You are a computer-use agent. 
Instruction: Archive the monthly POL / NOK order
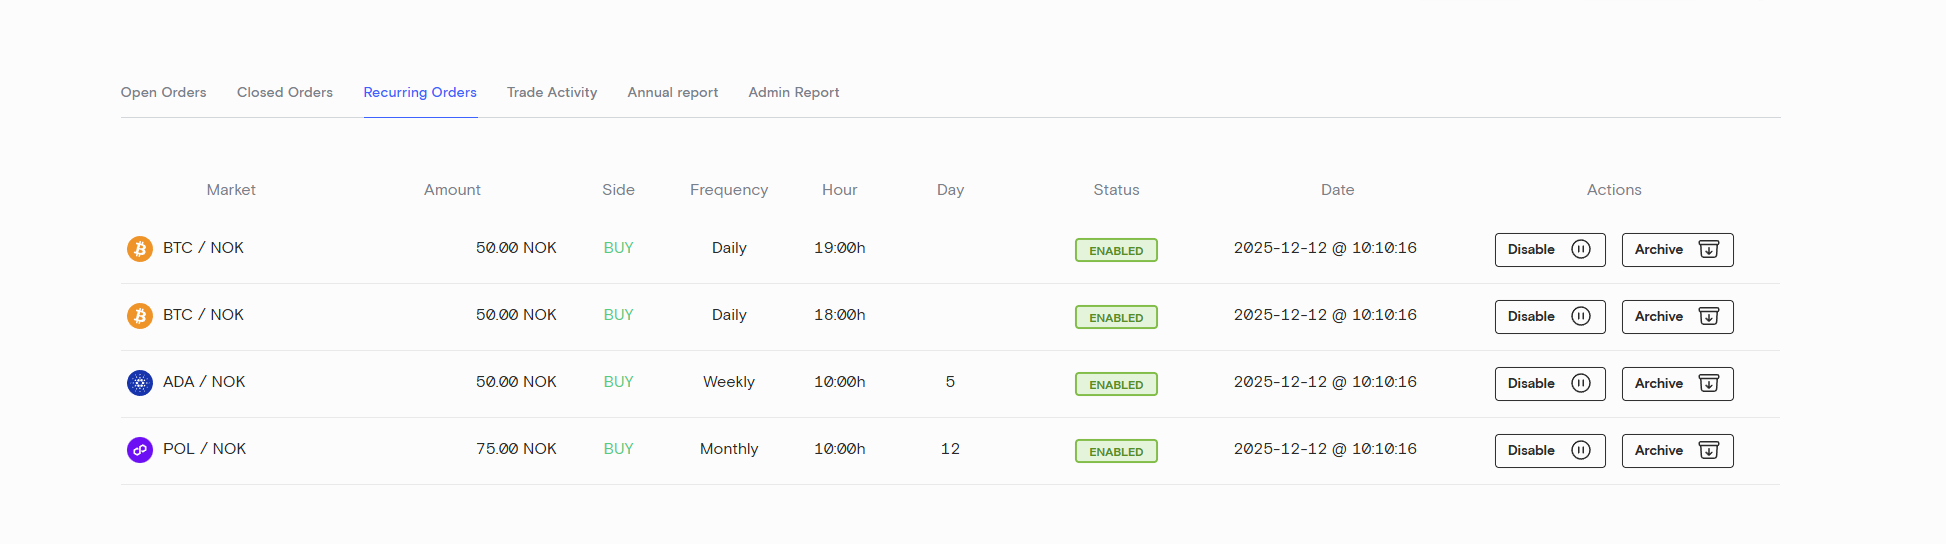click(x=1678, y=451)
